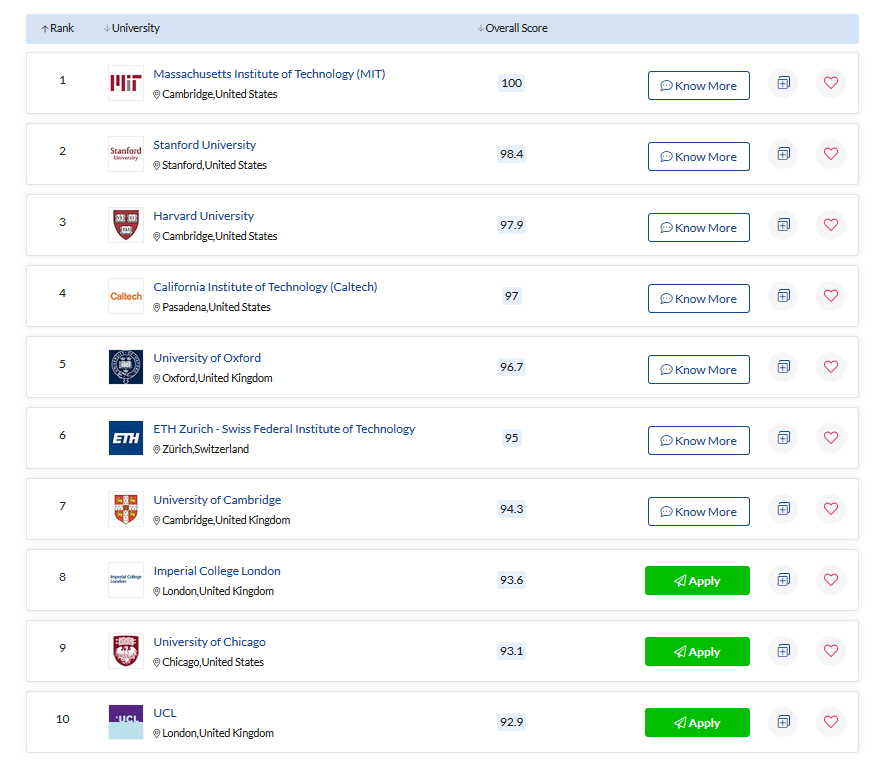Add MIT to compare list
Viewport: 879px width, 764px height.
(783, 83)
